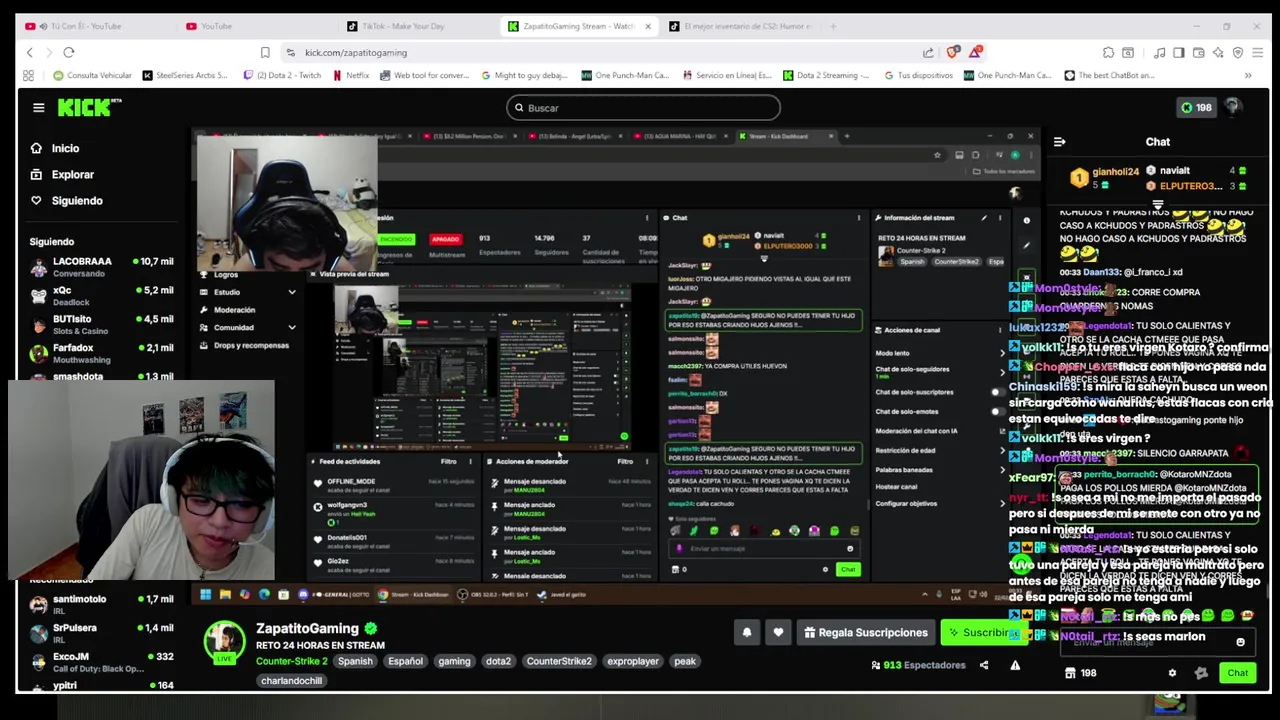Open the emoji picker in the message box

[1240, 642]
